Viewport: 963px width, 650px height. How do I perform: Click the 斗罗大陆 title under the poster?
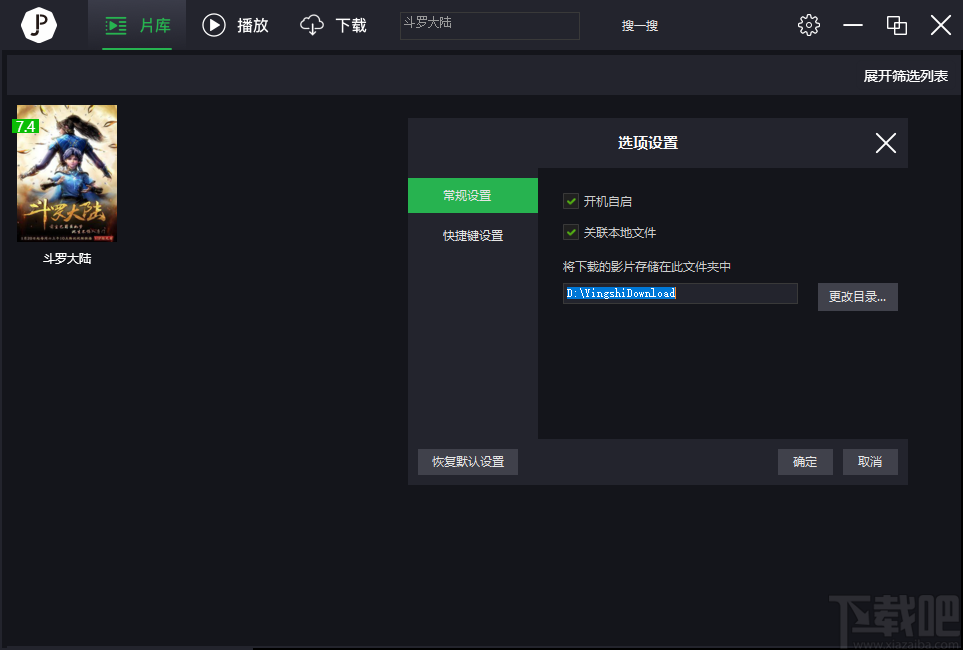pyautogui.click(x=67, y=259)
